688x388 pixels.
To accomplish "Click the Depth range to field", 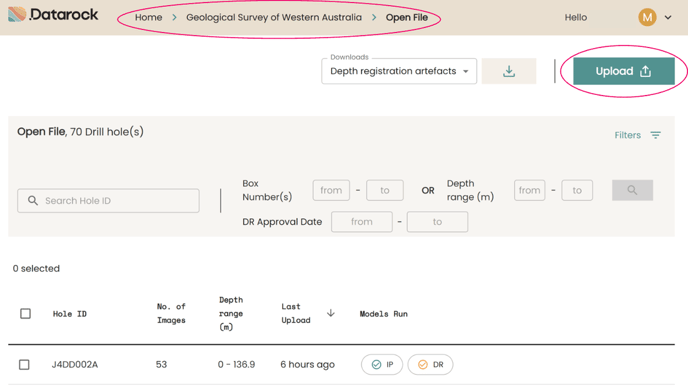I will [x=577, y=190].
